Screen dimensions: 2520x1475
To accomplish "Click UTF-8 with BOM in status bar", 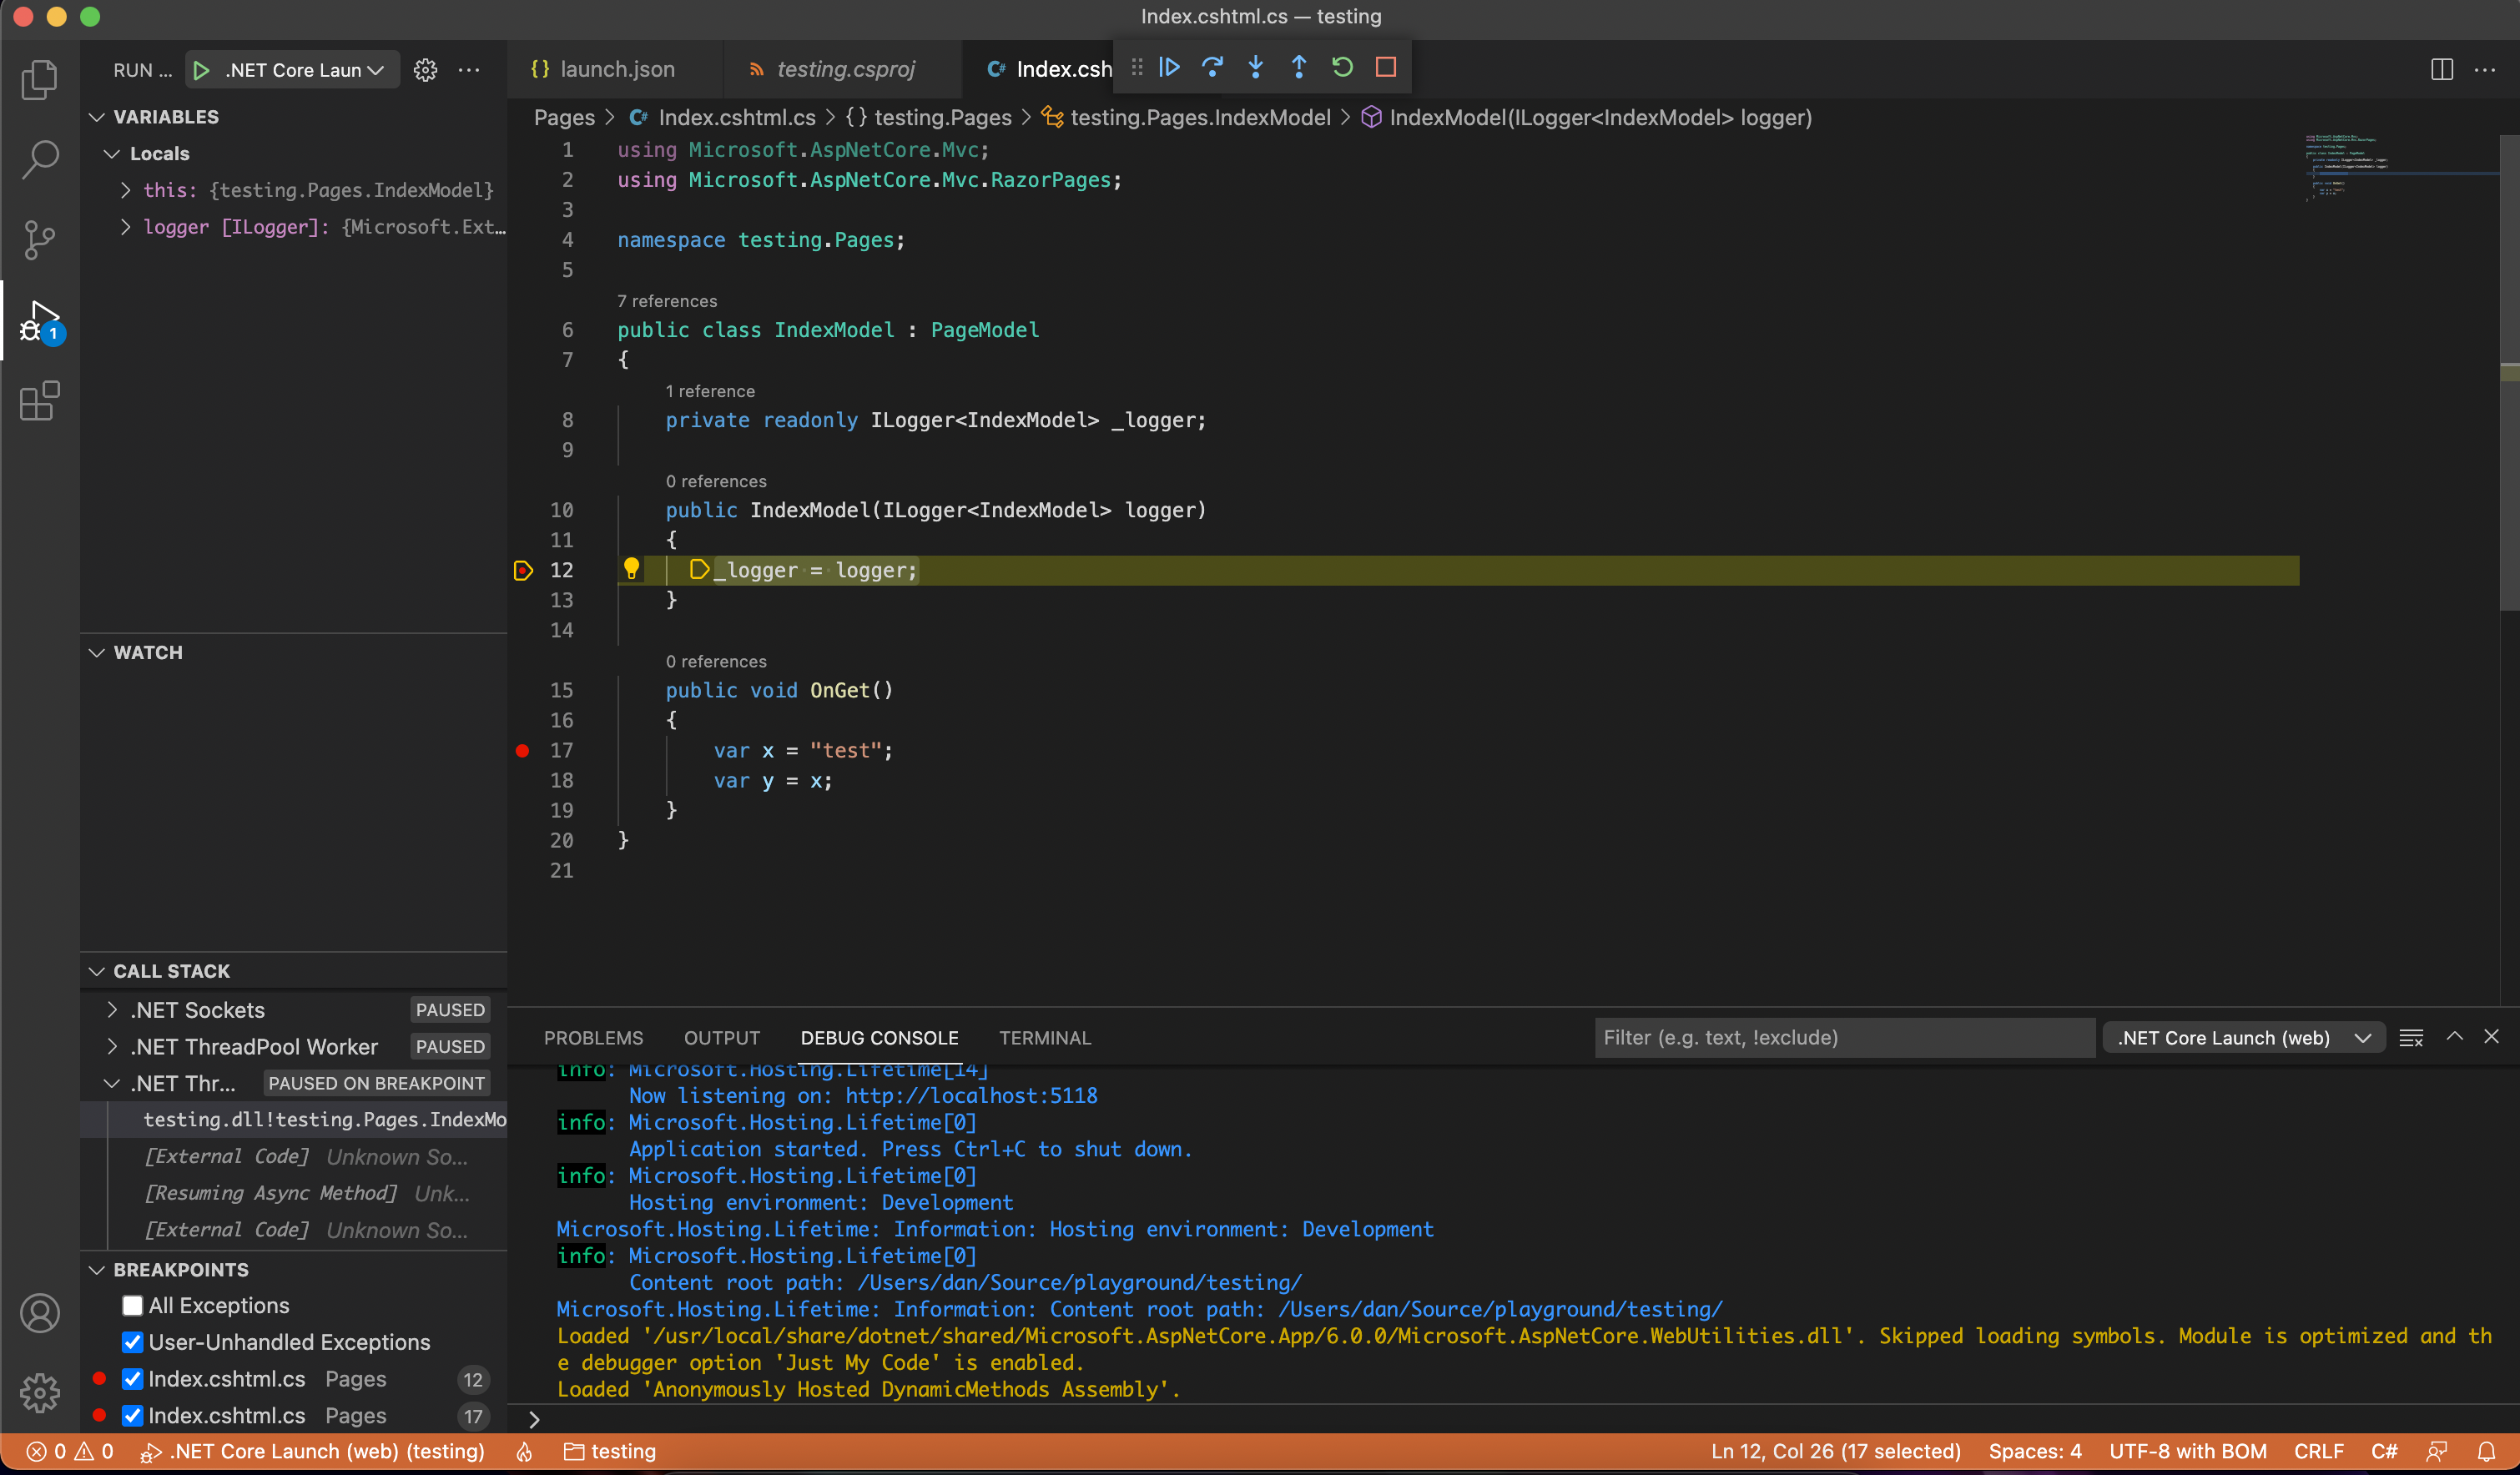I will coord(2187,1451).
